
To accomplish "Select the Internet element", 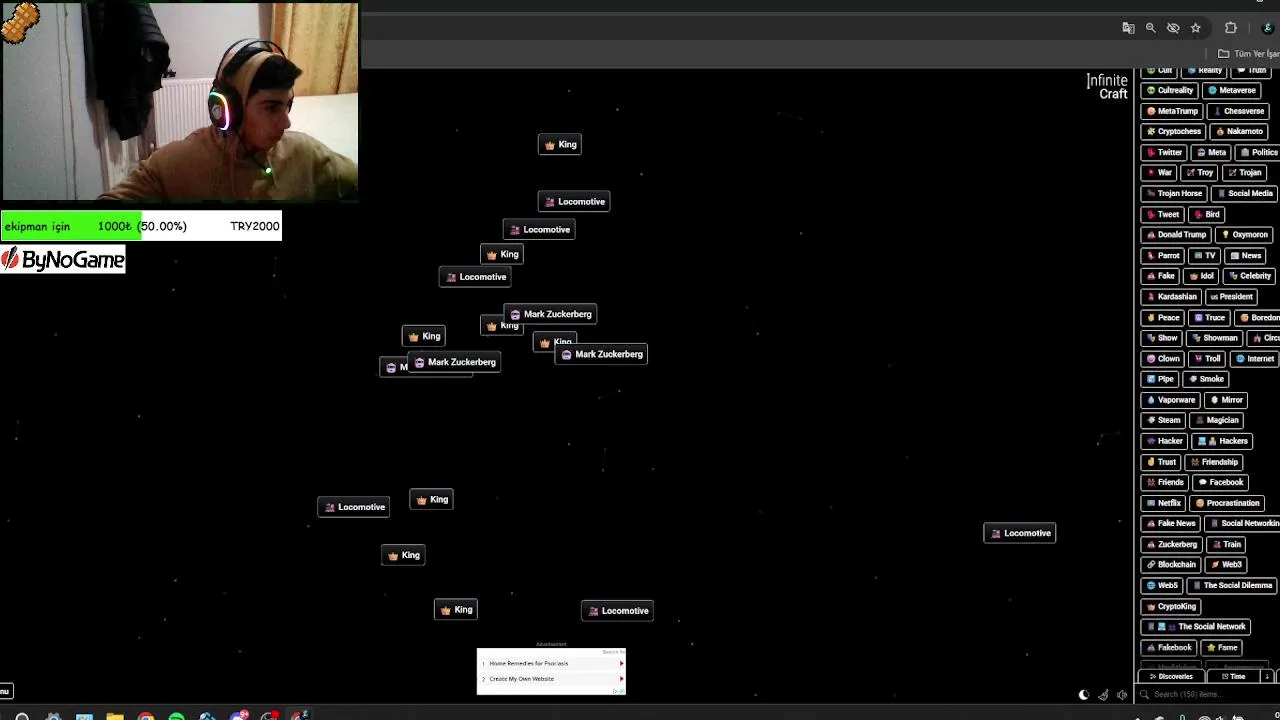I will click(x=1255, y=358).
